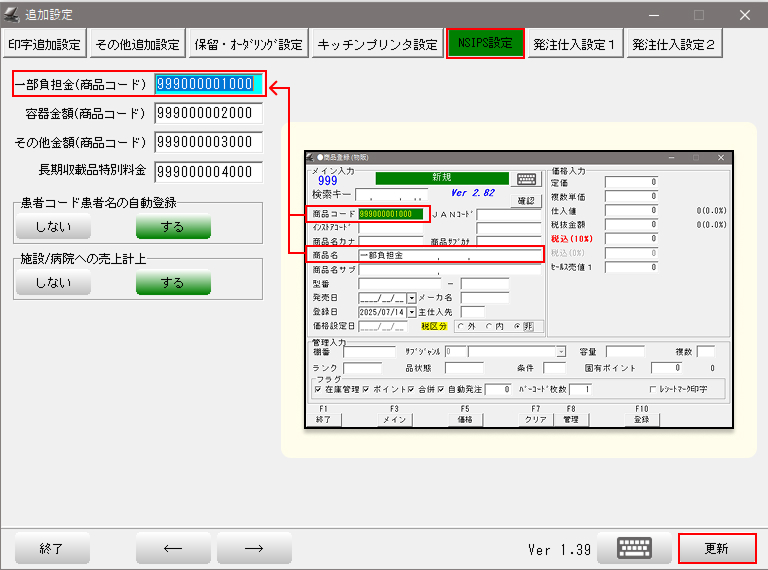Click the left arrow navigation button

tap(173, 548)
